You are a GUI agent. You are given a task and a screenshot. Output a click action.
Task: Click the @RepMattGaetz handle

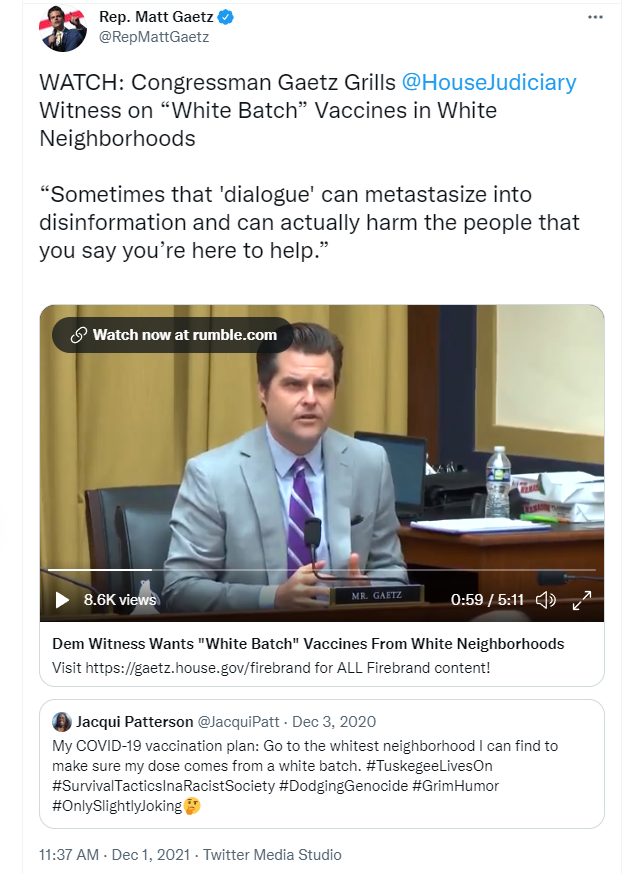[x=154, y=37]
